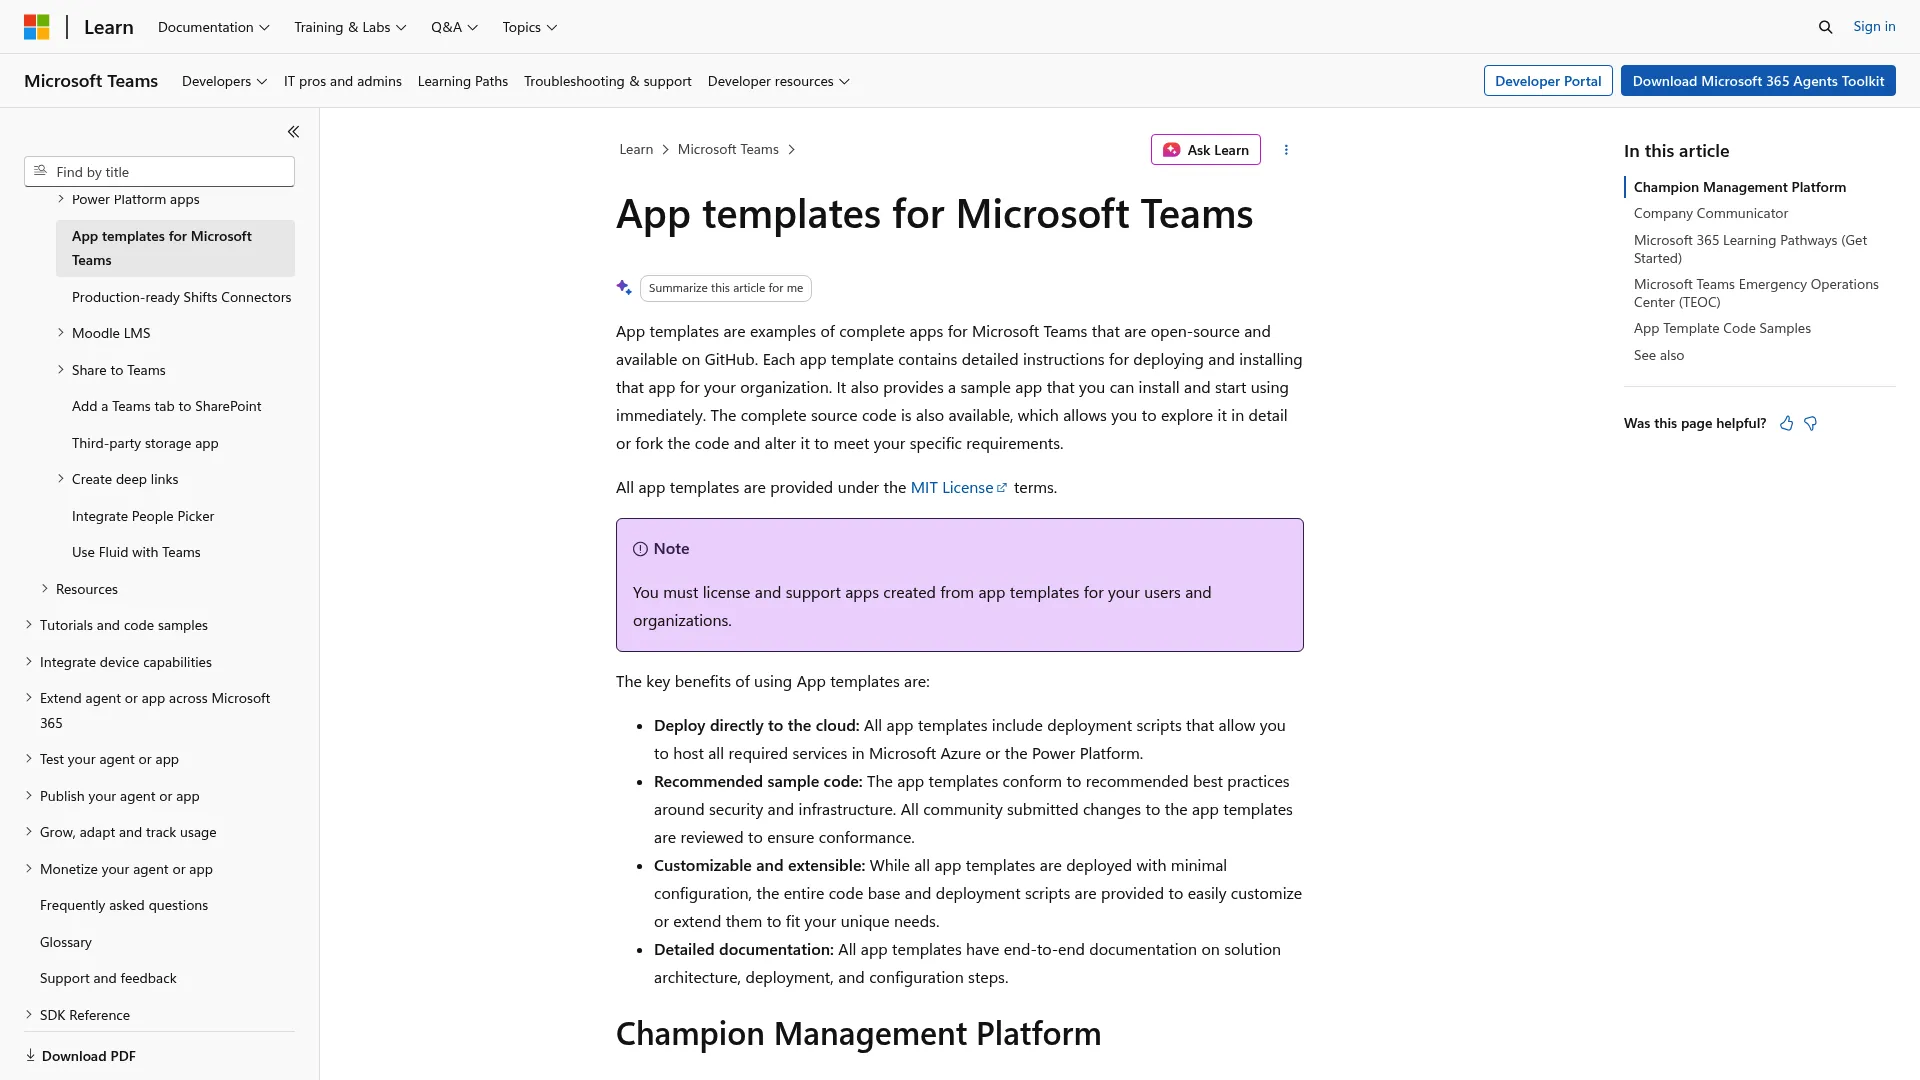
Task: Open the Developer resources dropdown
Action: (778, 81)
